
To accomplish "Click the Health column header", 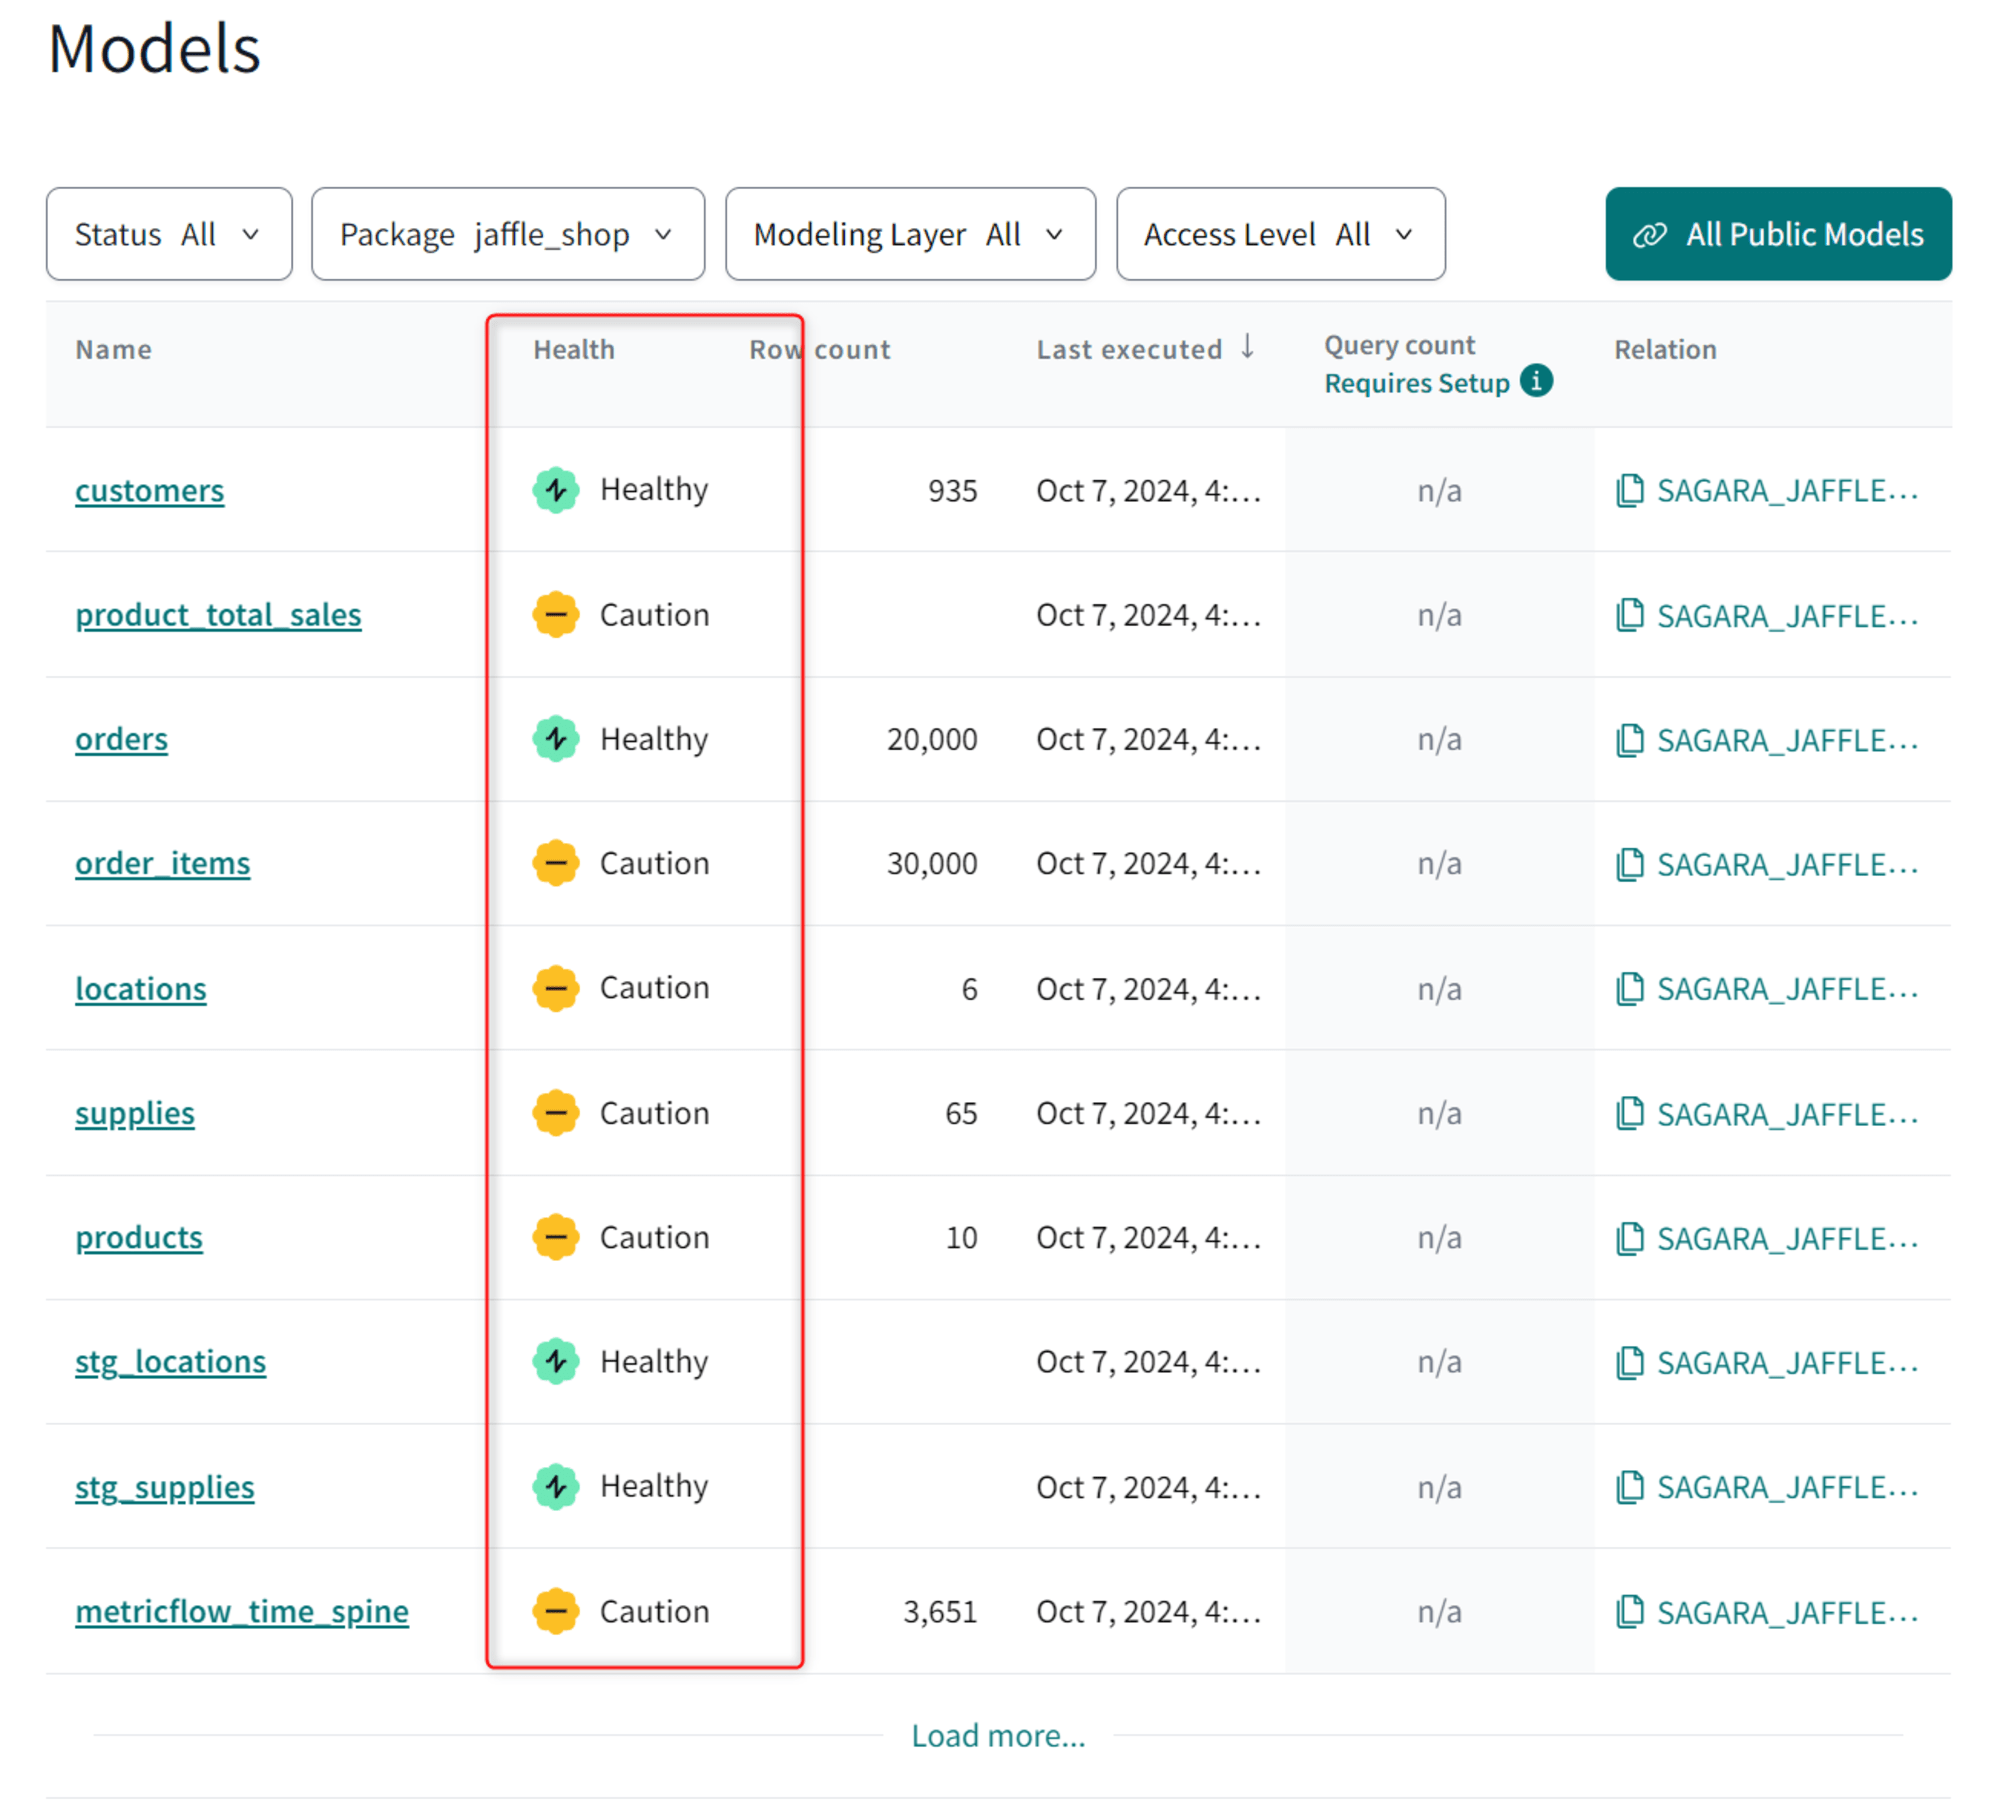I will (x=574, y=350).
